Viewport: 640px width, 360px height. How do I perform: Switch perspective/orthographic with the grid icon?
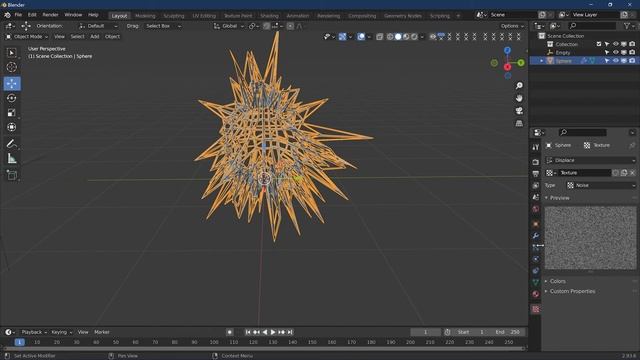[x=519, y=123]
